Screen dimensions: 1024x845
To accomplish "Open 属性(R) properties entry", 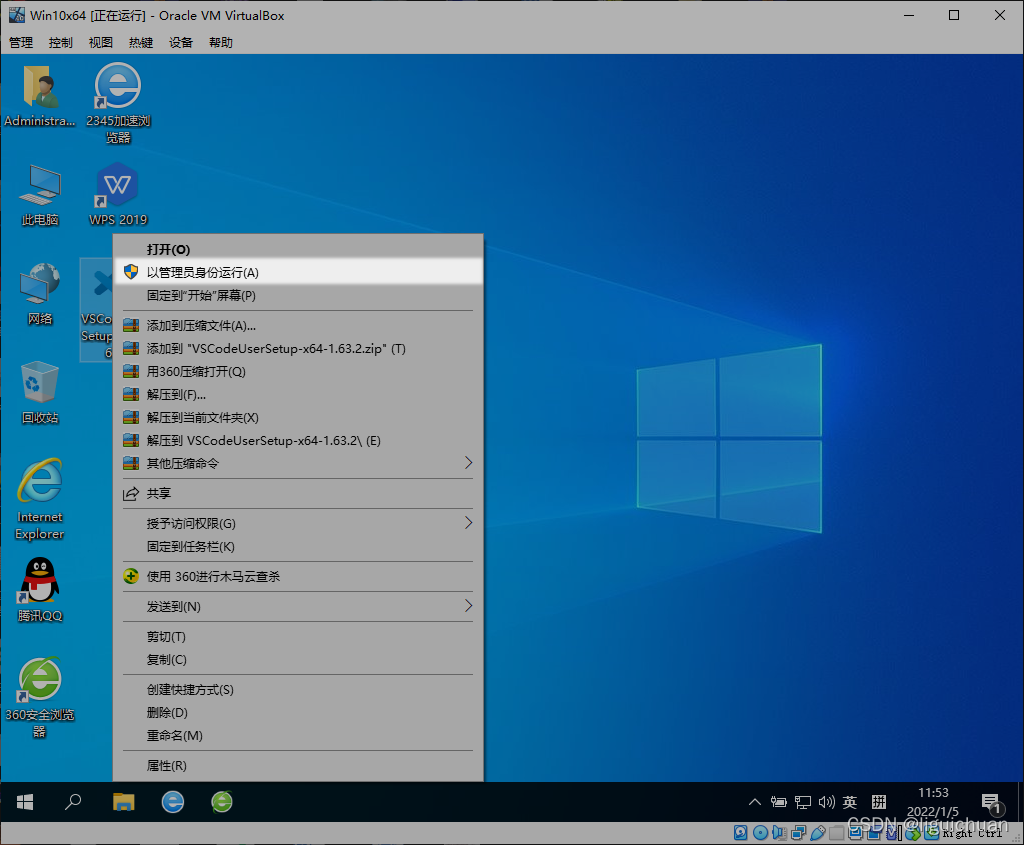I will coord(298,765).
